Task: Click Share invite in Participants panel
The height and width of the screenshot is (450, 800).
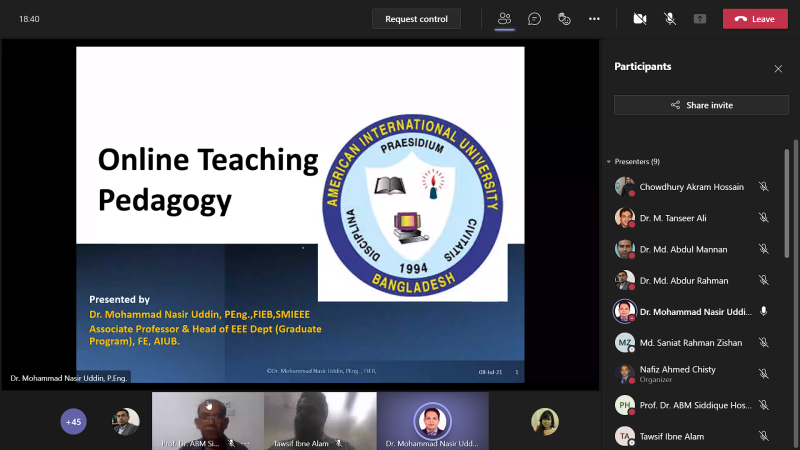Action: point(701,105)
